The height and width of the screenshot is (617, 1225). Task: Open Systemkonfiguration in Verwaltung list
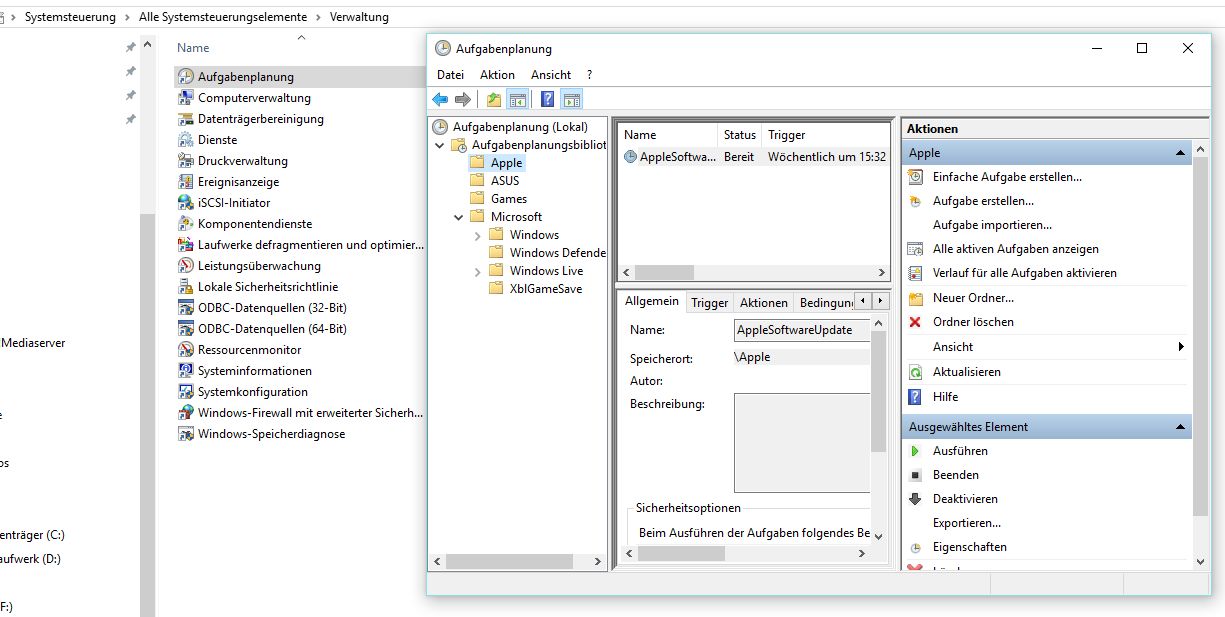point(253,392)
